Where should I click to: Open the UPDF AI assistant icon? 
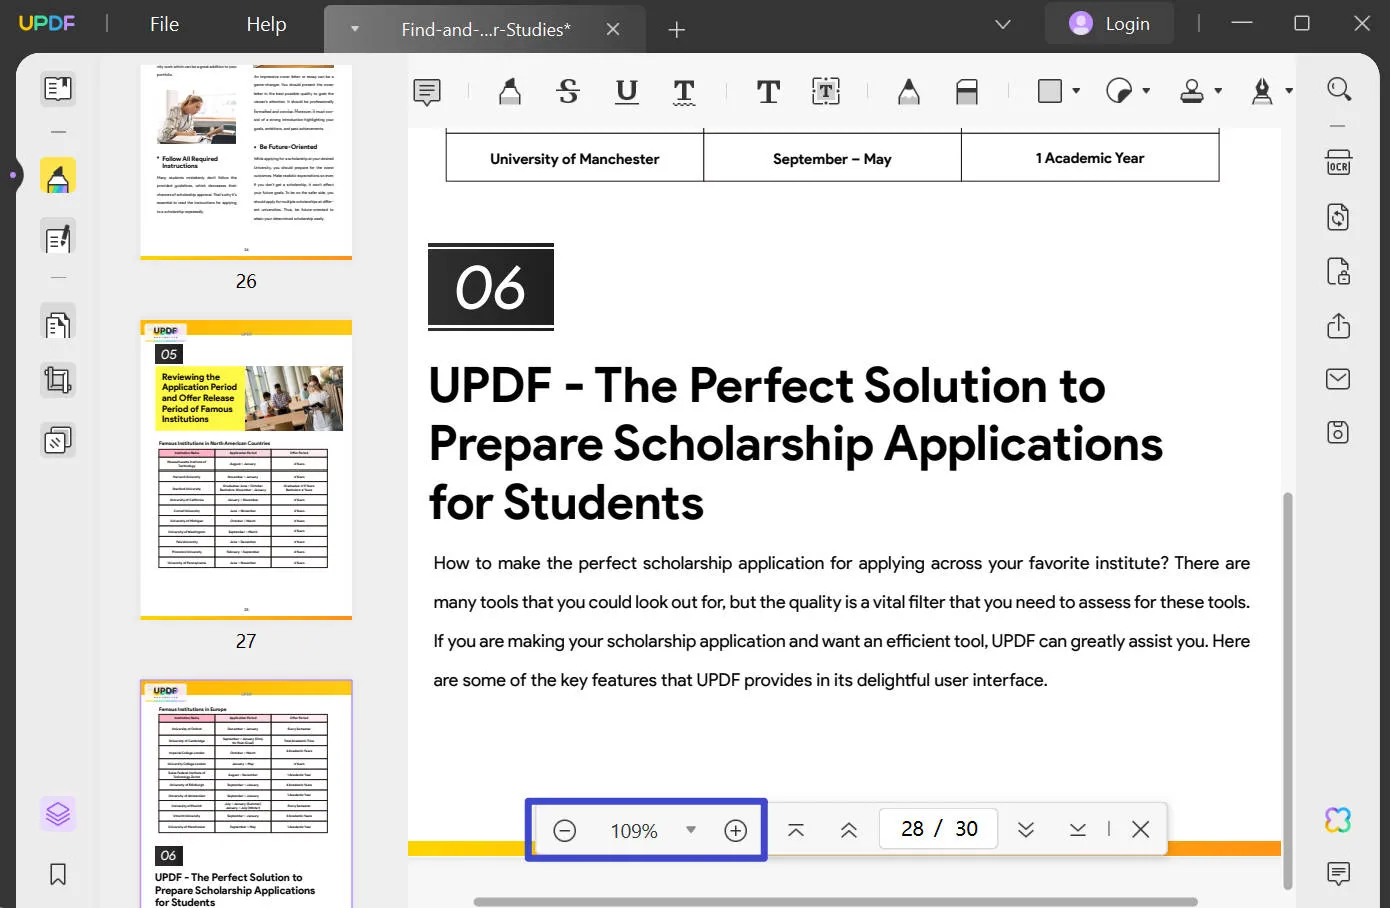[x=1338, y=820]
